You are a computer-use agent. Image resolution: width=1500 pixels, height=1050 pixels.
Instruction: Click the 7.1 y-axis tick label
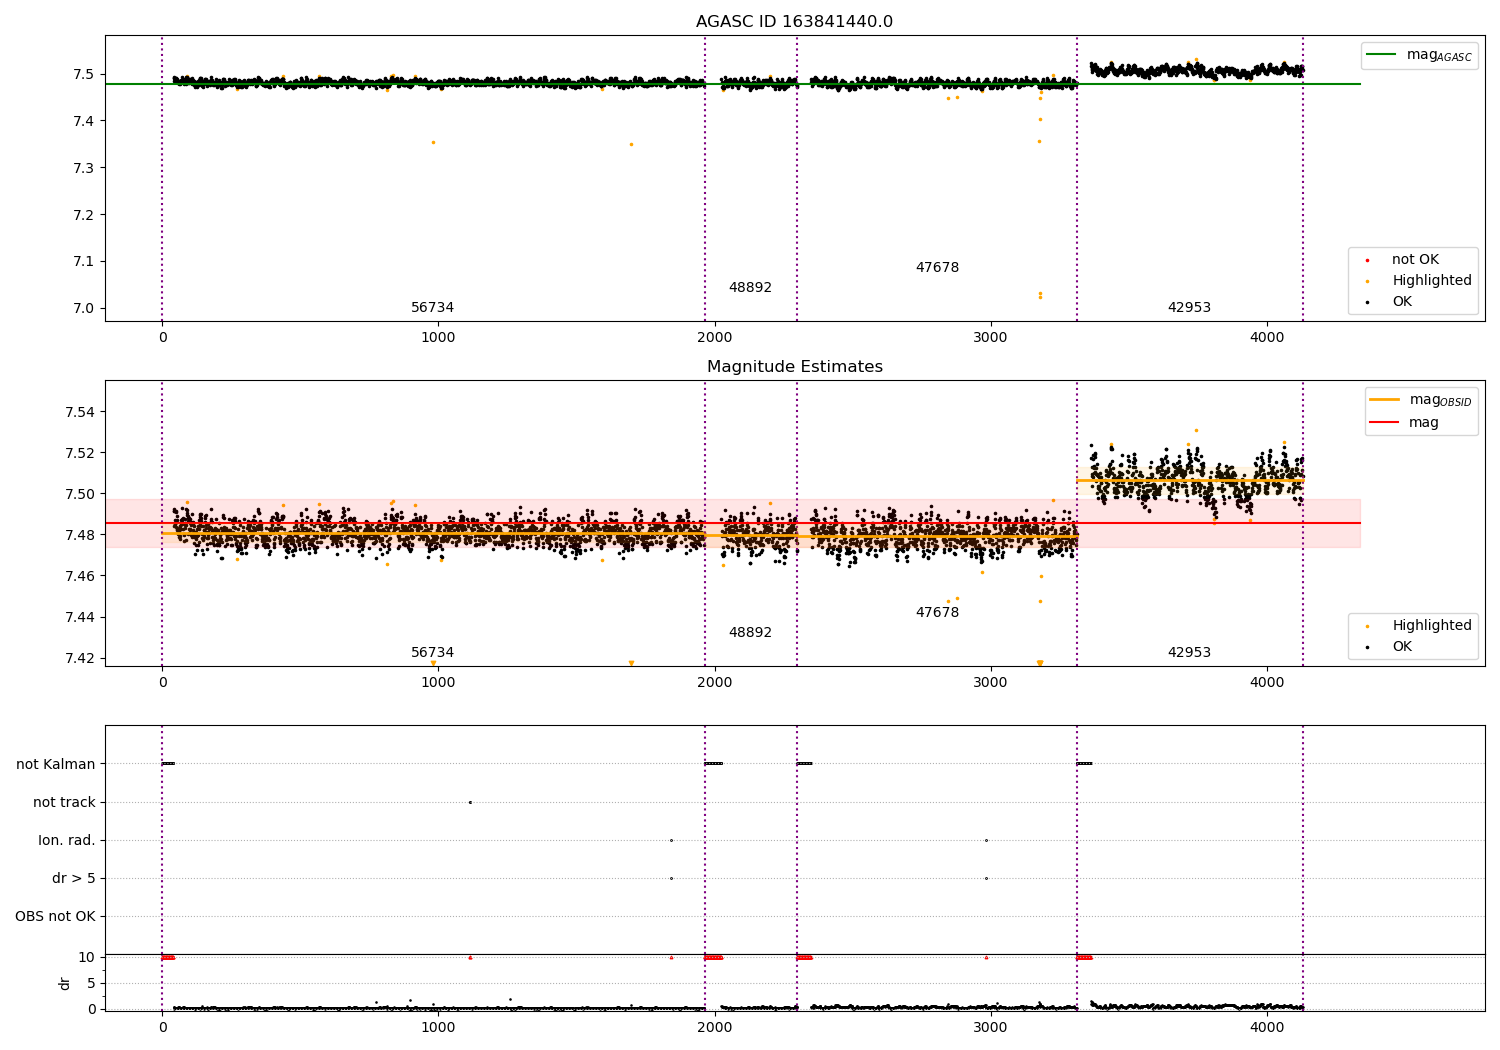pos(83,262)
